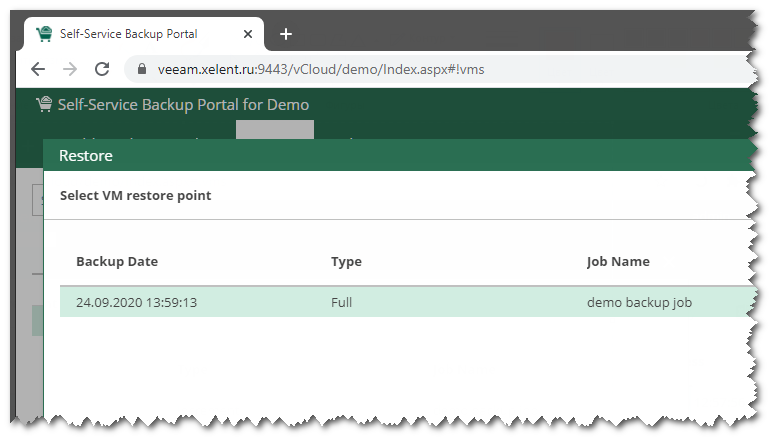Click the Full type cell
Viewport: 775px width, 443px height.
342,303
